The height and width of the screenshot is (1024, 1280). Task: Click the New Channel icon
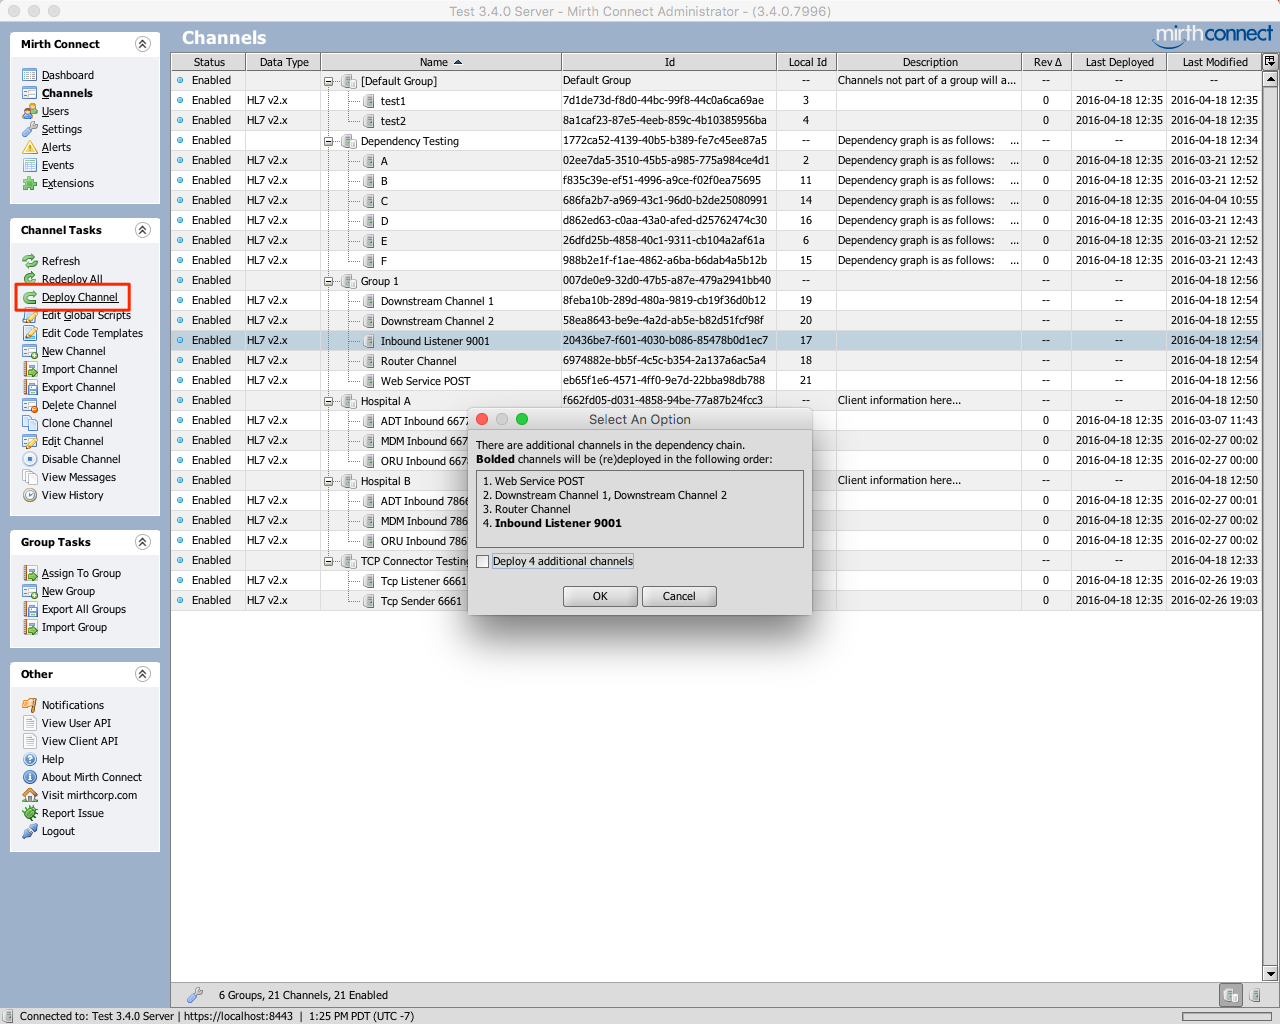(x=30, y=351)
